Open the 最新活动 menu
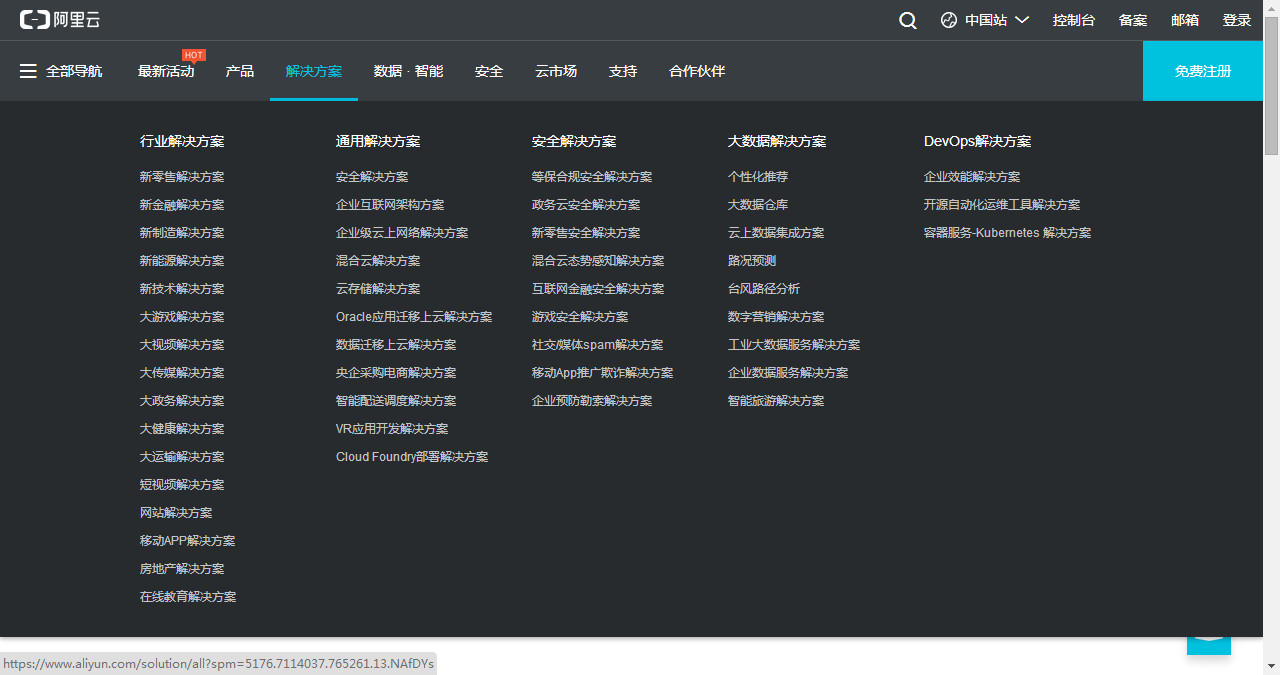This screenshot has width=1280, height=675. click(x=166, y=71)
